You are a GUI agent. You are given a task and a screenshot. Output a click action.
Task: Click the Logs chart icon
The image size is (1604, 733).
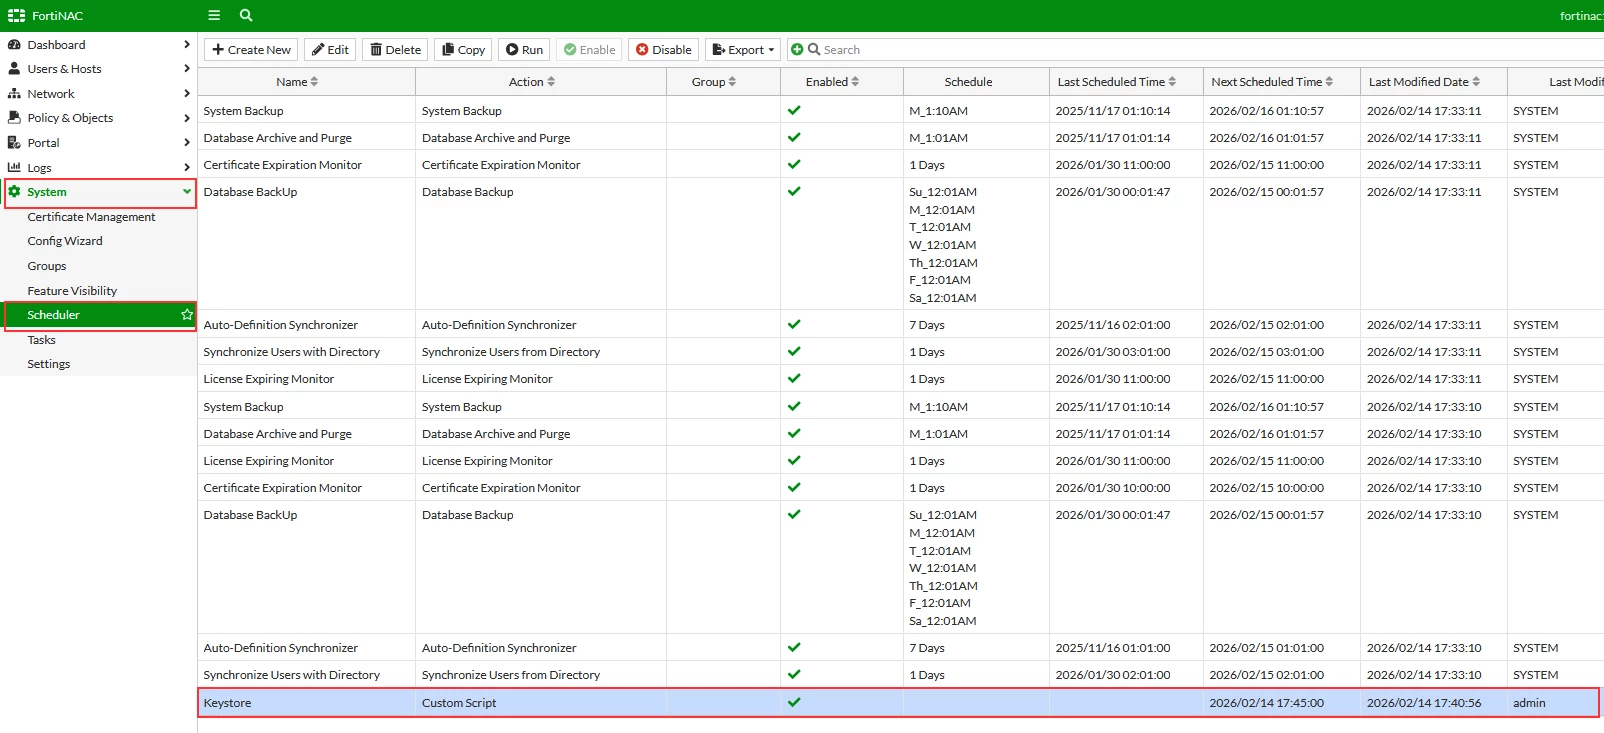click(x=14, y=168)
